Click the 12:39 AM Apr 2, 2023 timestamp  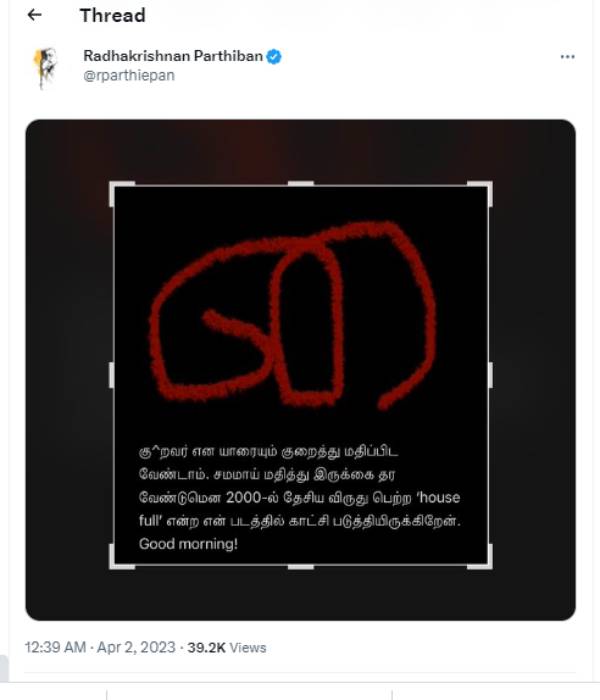101,647
